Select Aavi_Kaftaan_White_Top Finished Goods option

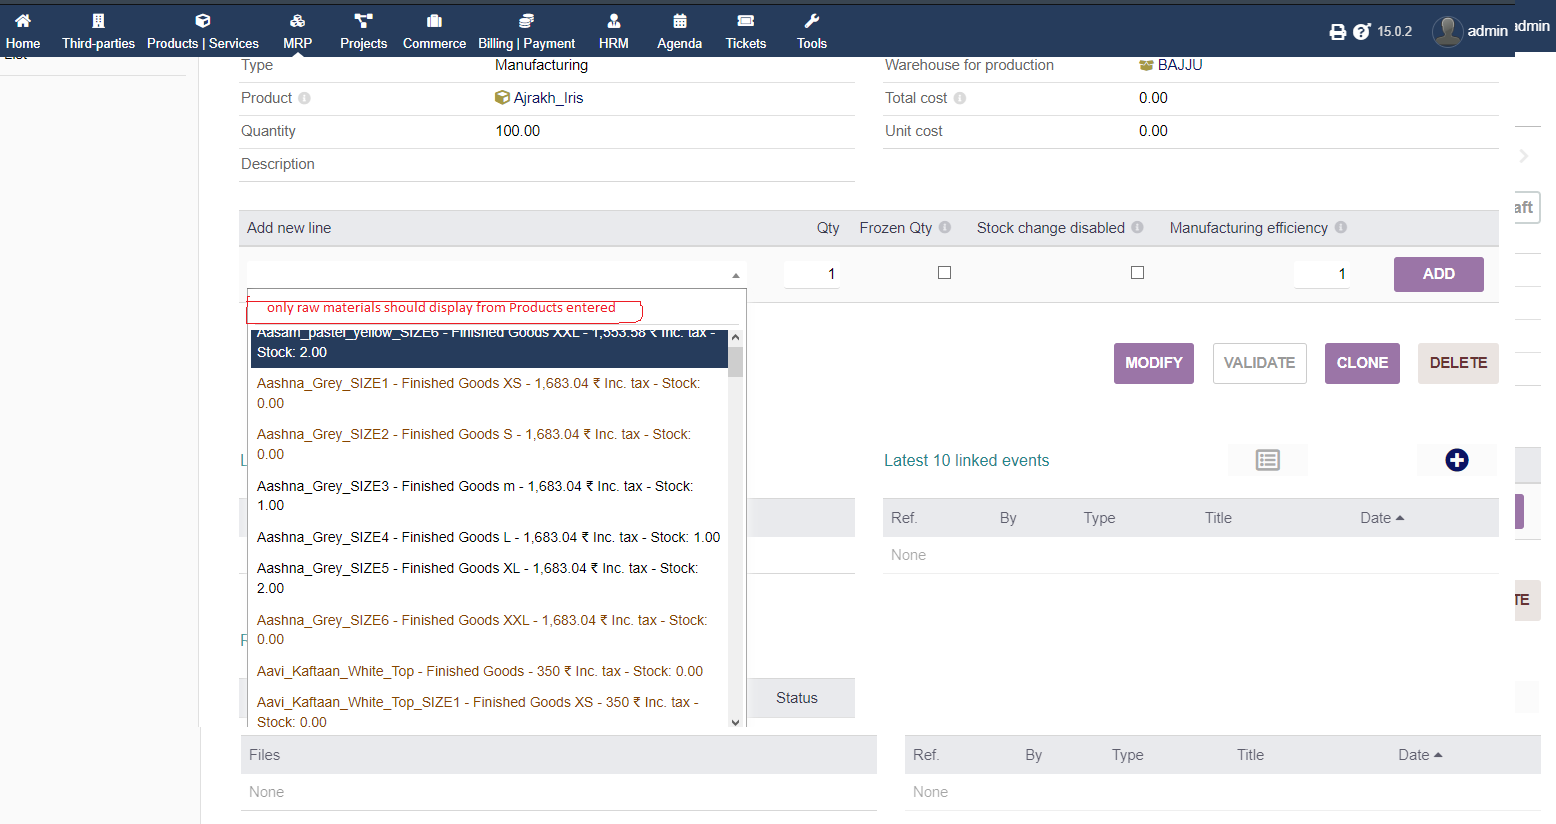pyautogui.click(x=489, y=671)
